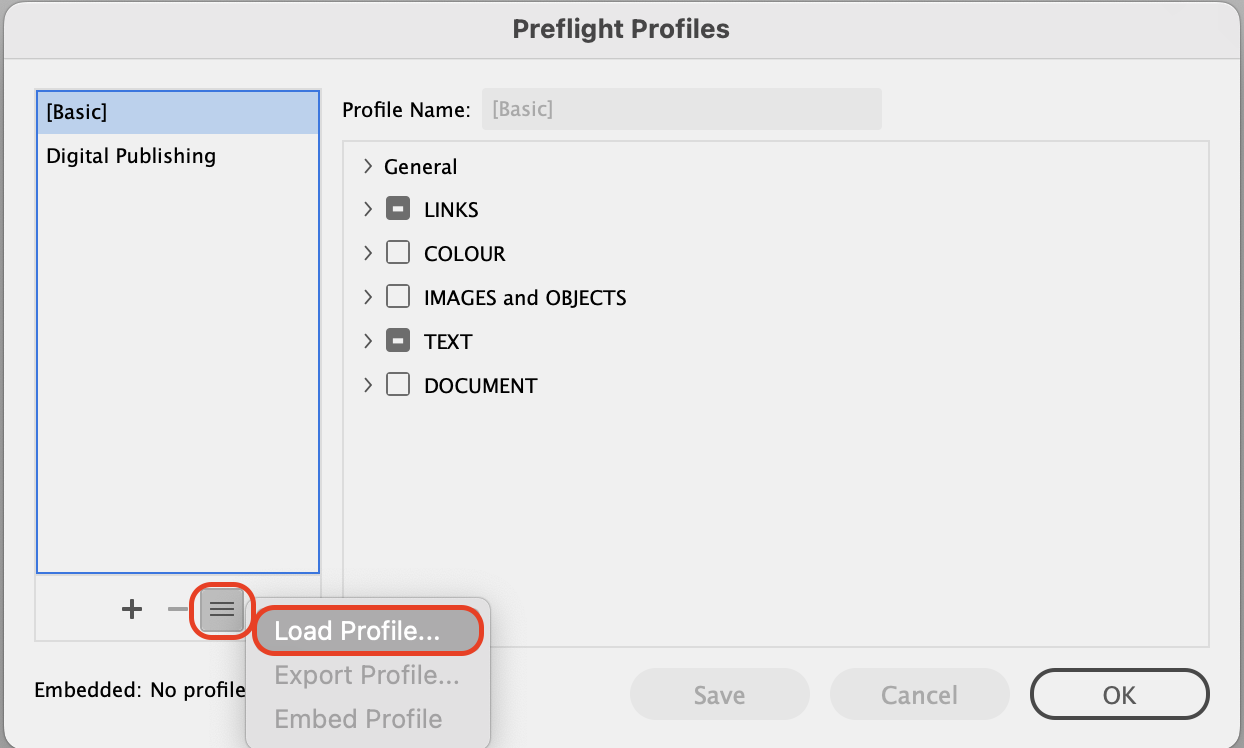1244x748 pixels.
Task: Open the preflight profile hamburger menu
Action: tap(222, 609)
